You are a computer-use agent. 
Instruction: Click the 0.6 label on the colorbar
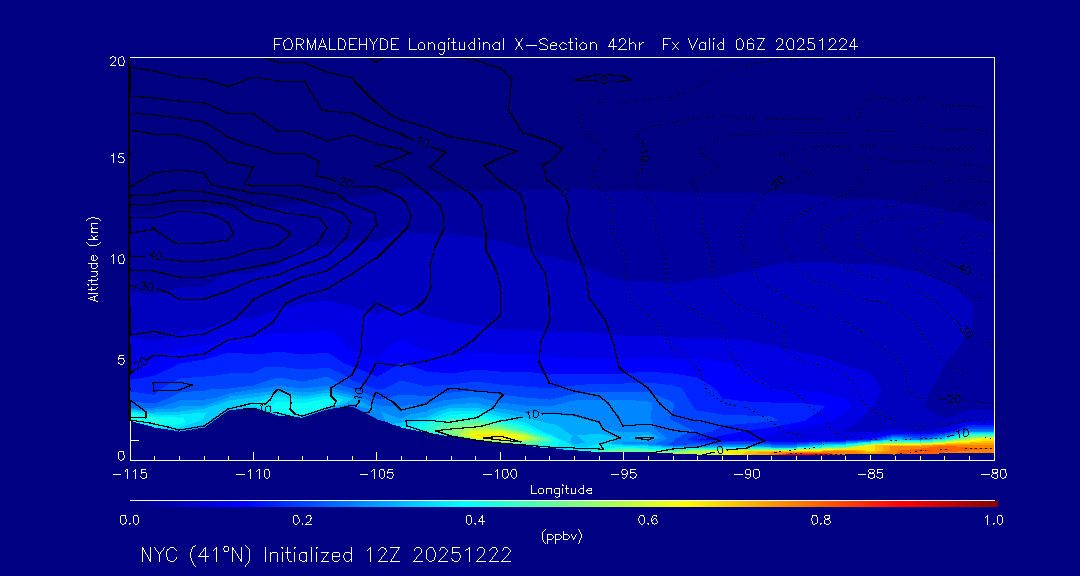click(x=648, y=520)
